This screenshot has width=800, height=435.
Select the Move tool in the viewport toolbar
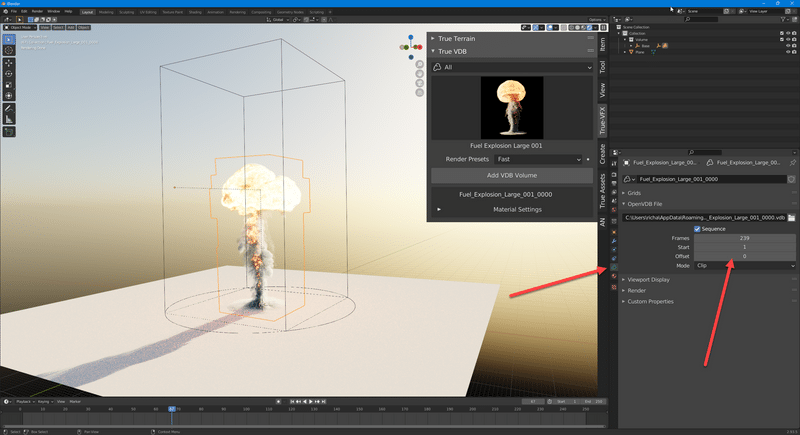(x=9, y=62)
